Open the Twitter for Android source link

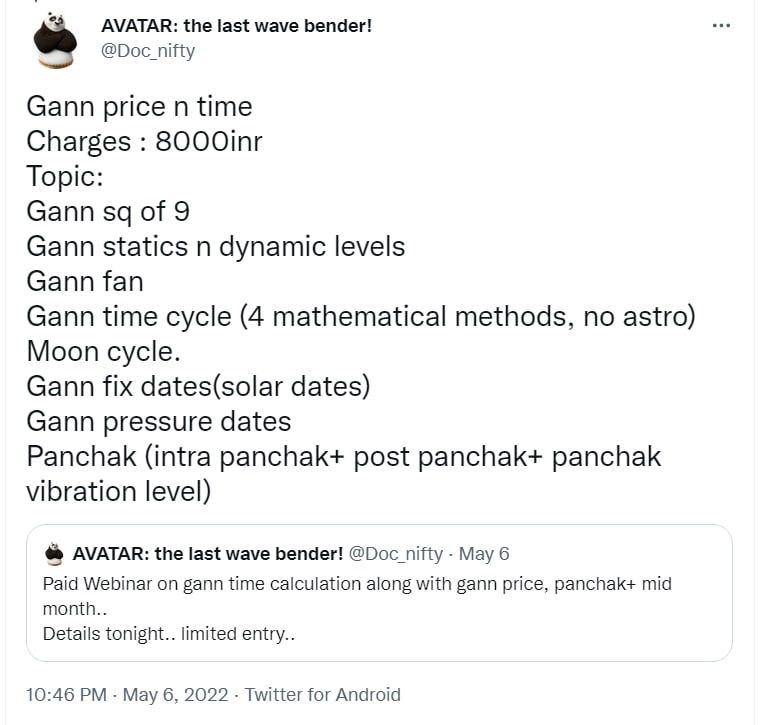[x=322, y=694]
